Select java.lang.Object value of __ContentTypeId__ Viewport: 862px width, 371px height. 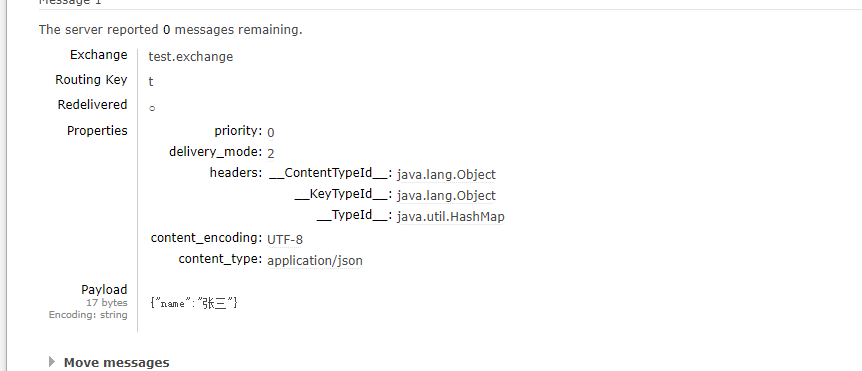click(446, 175)
